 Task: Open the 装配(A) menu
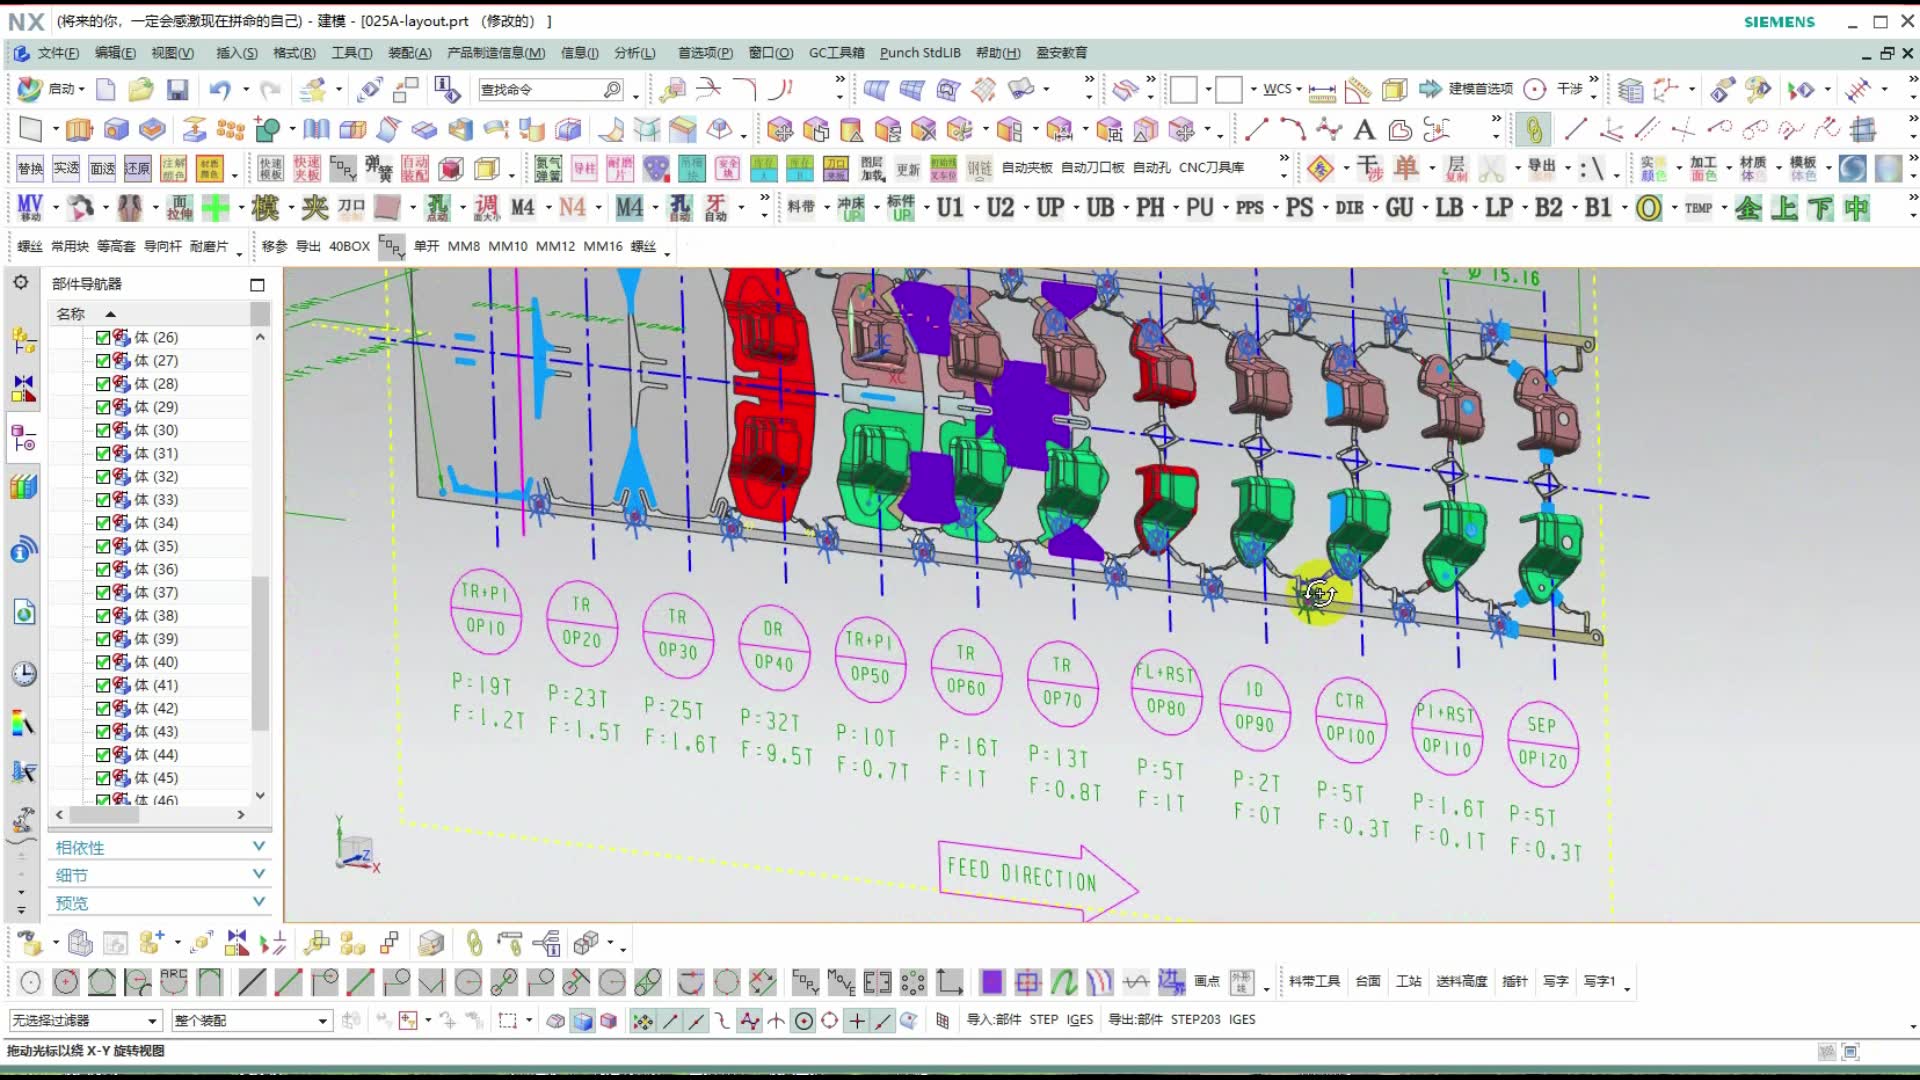pos(410,53)
